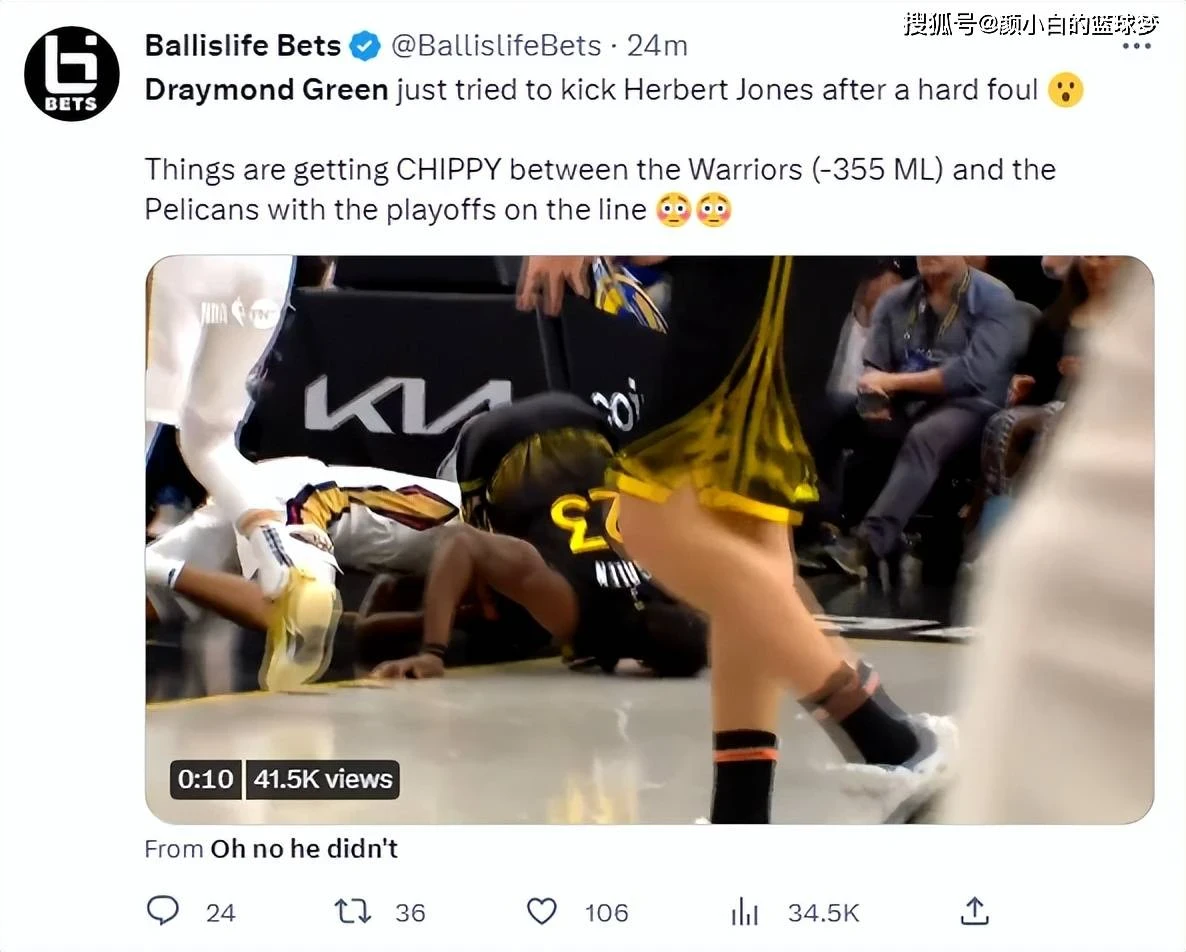Click the 106 likes count
Viewport: 1186px width, 952px height.
607,913
